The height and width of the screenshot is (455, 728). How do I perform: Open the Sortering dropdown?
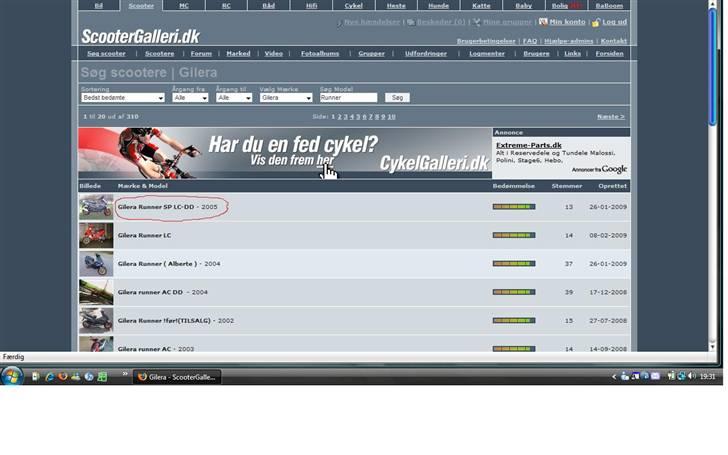(x=122, y=98)
